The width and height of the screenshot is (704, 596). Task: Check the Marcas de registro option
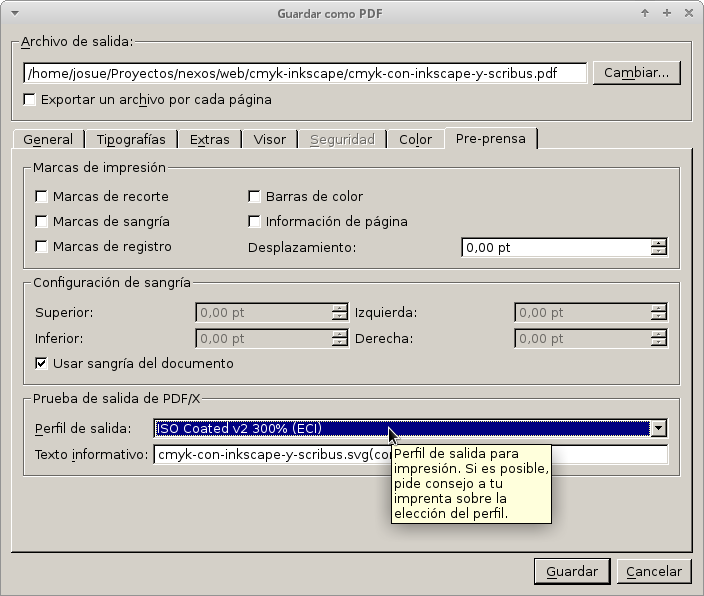coord(42,247)
